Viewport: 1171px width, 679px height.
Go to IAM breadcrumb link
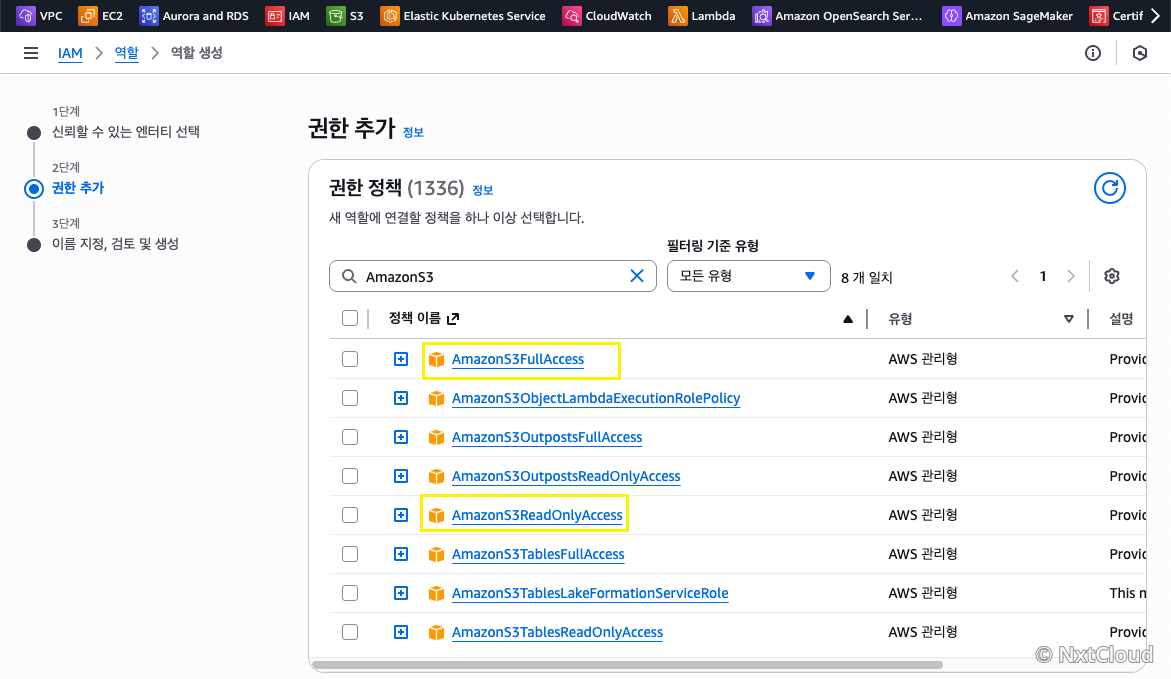click(70, 53)
